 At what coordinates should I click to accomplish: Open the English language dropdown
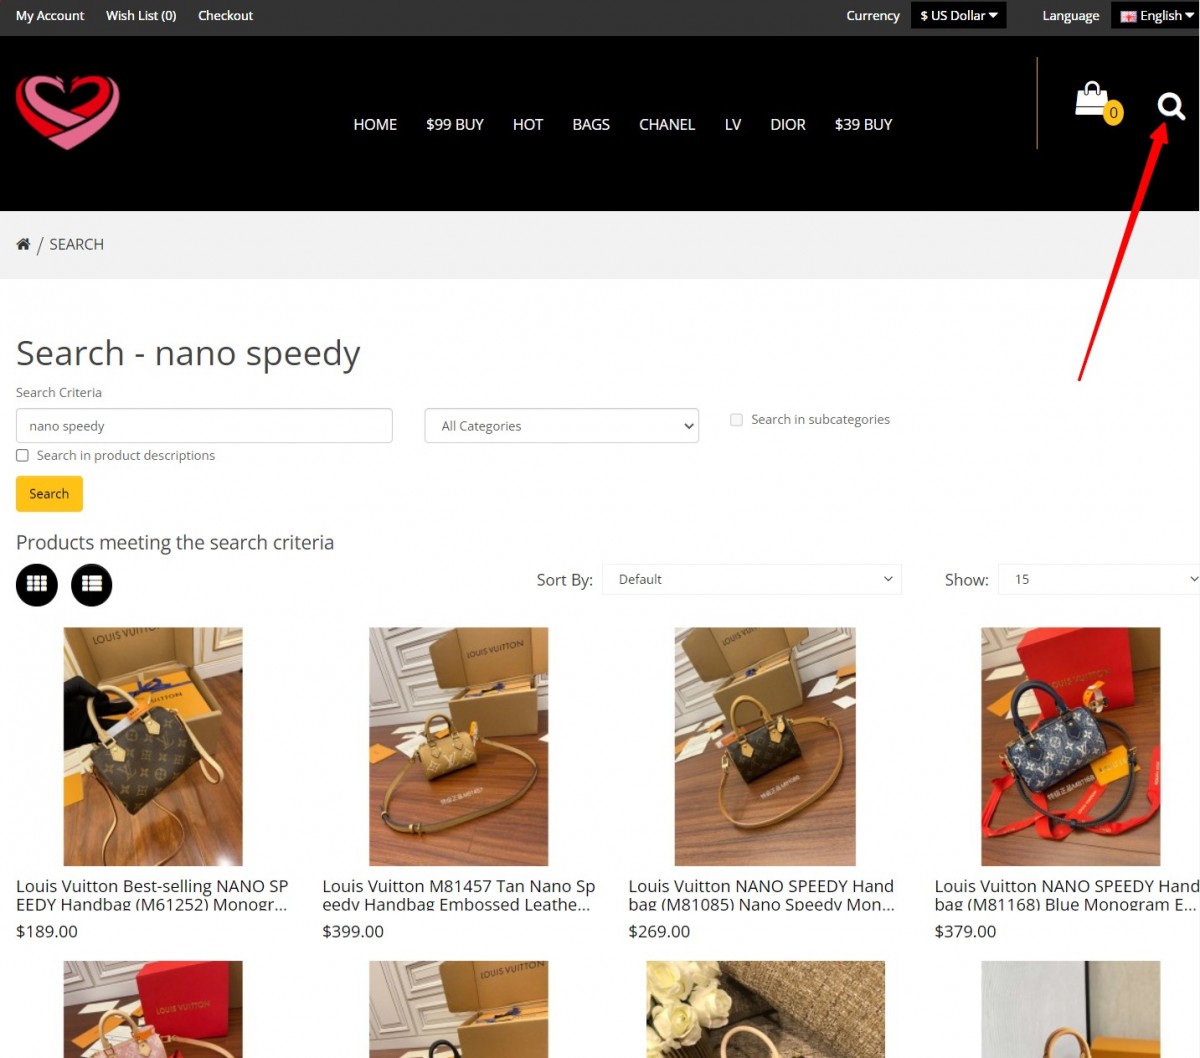tap(1156, 15)
